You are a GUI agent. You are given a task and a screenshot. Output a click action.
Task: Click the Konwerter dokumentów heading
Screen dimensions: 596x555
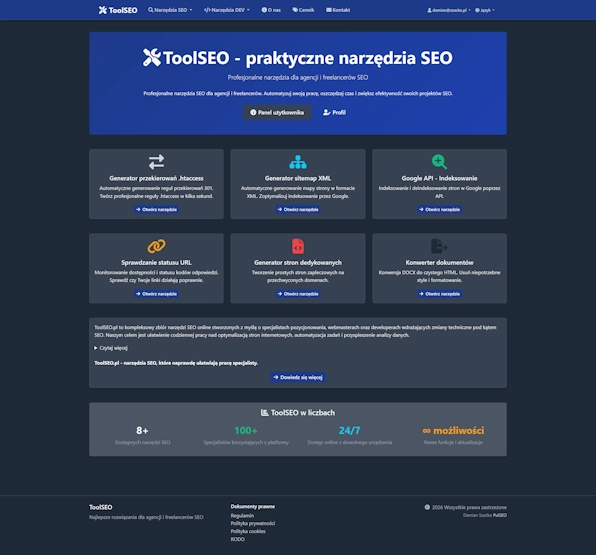[x=439, y=263]
